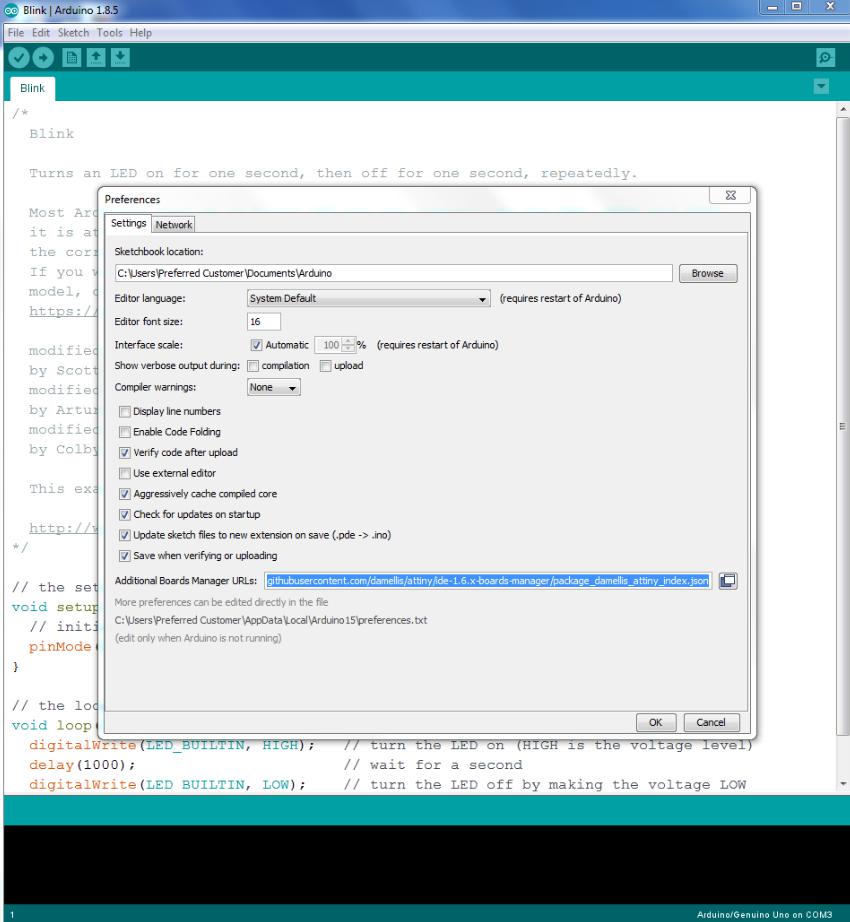Click the Additional Boards Manager URLs field
This screenshot has width=850, height=922.
488,581
